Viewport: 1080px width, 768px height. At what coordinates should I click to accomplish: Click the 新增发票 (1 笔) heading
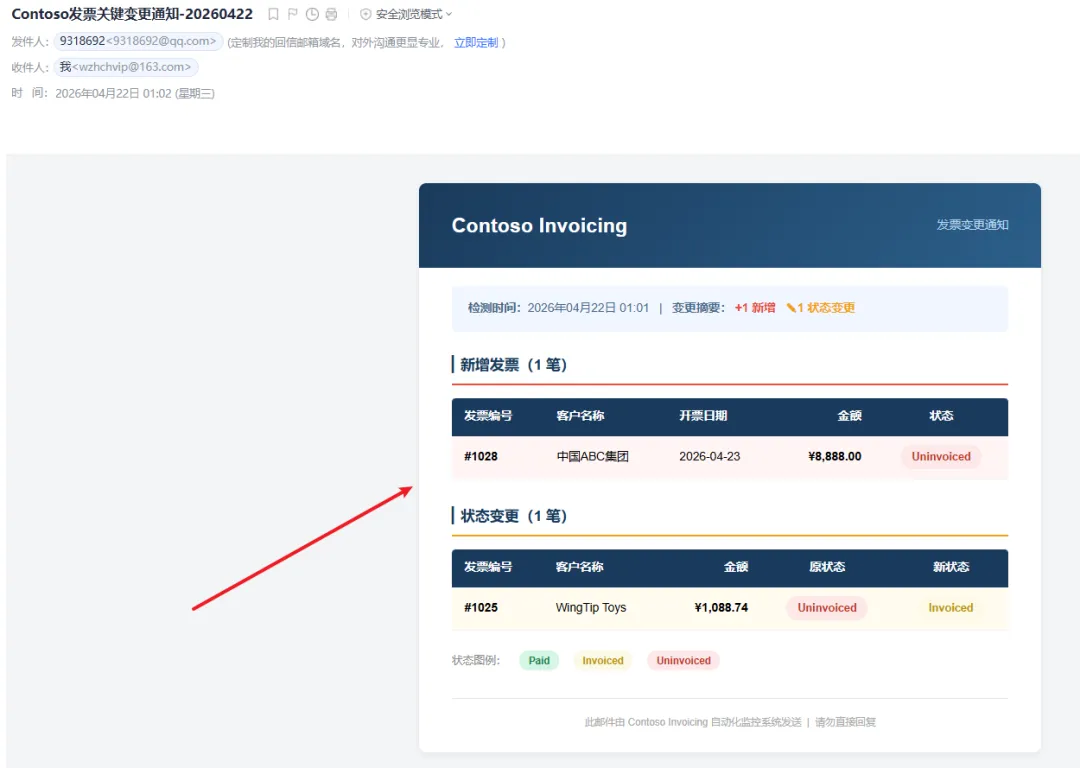513,364
